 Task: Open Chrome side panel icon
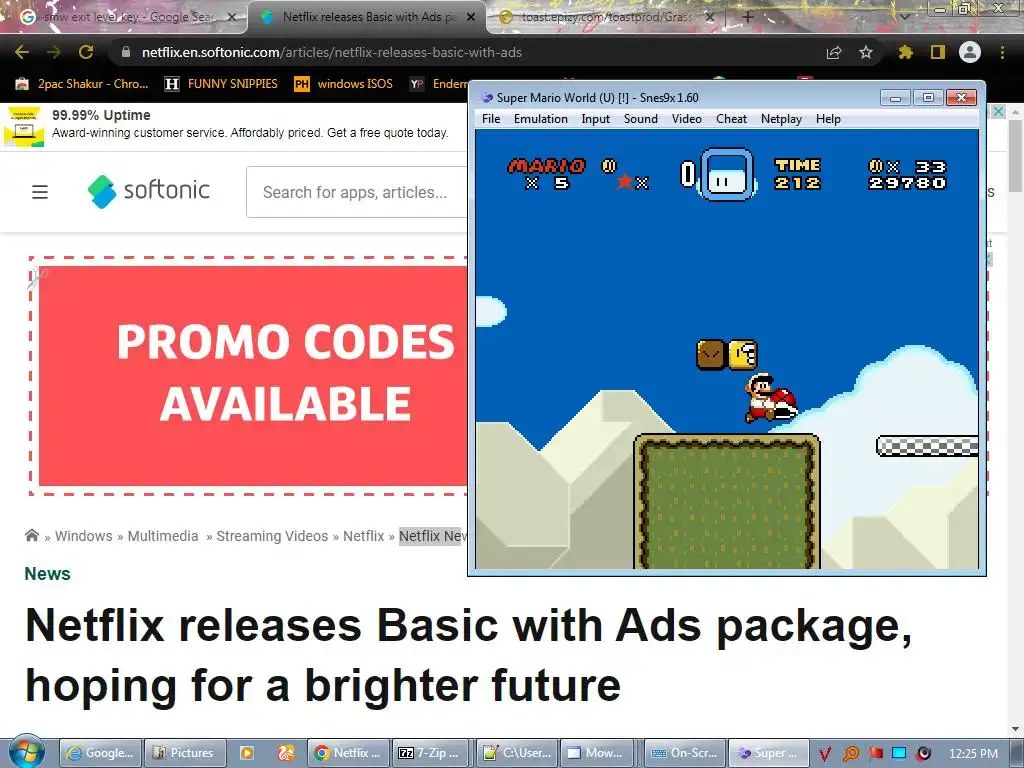coord(938,52)
